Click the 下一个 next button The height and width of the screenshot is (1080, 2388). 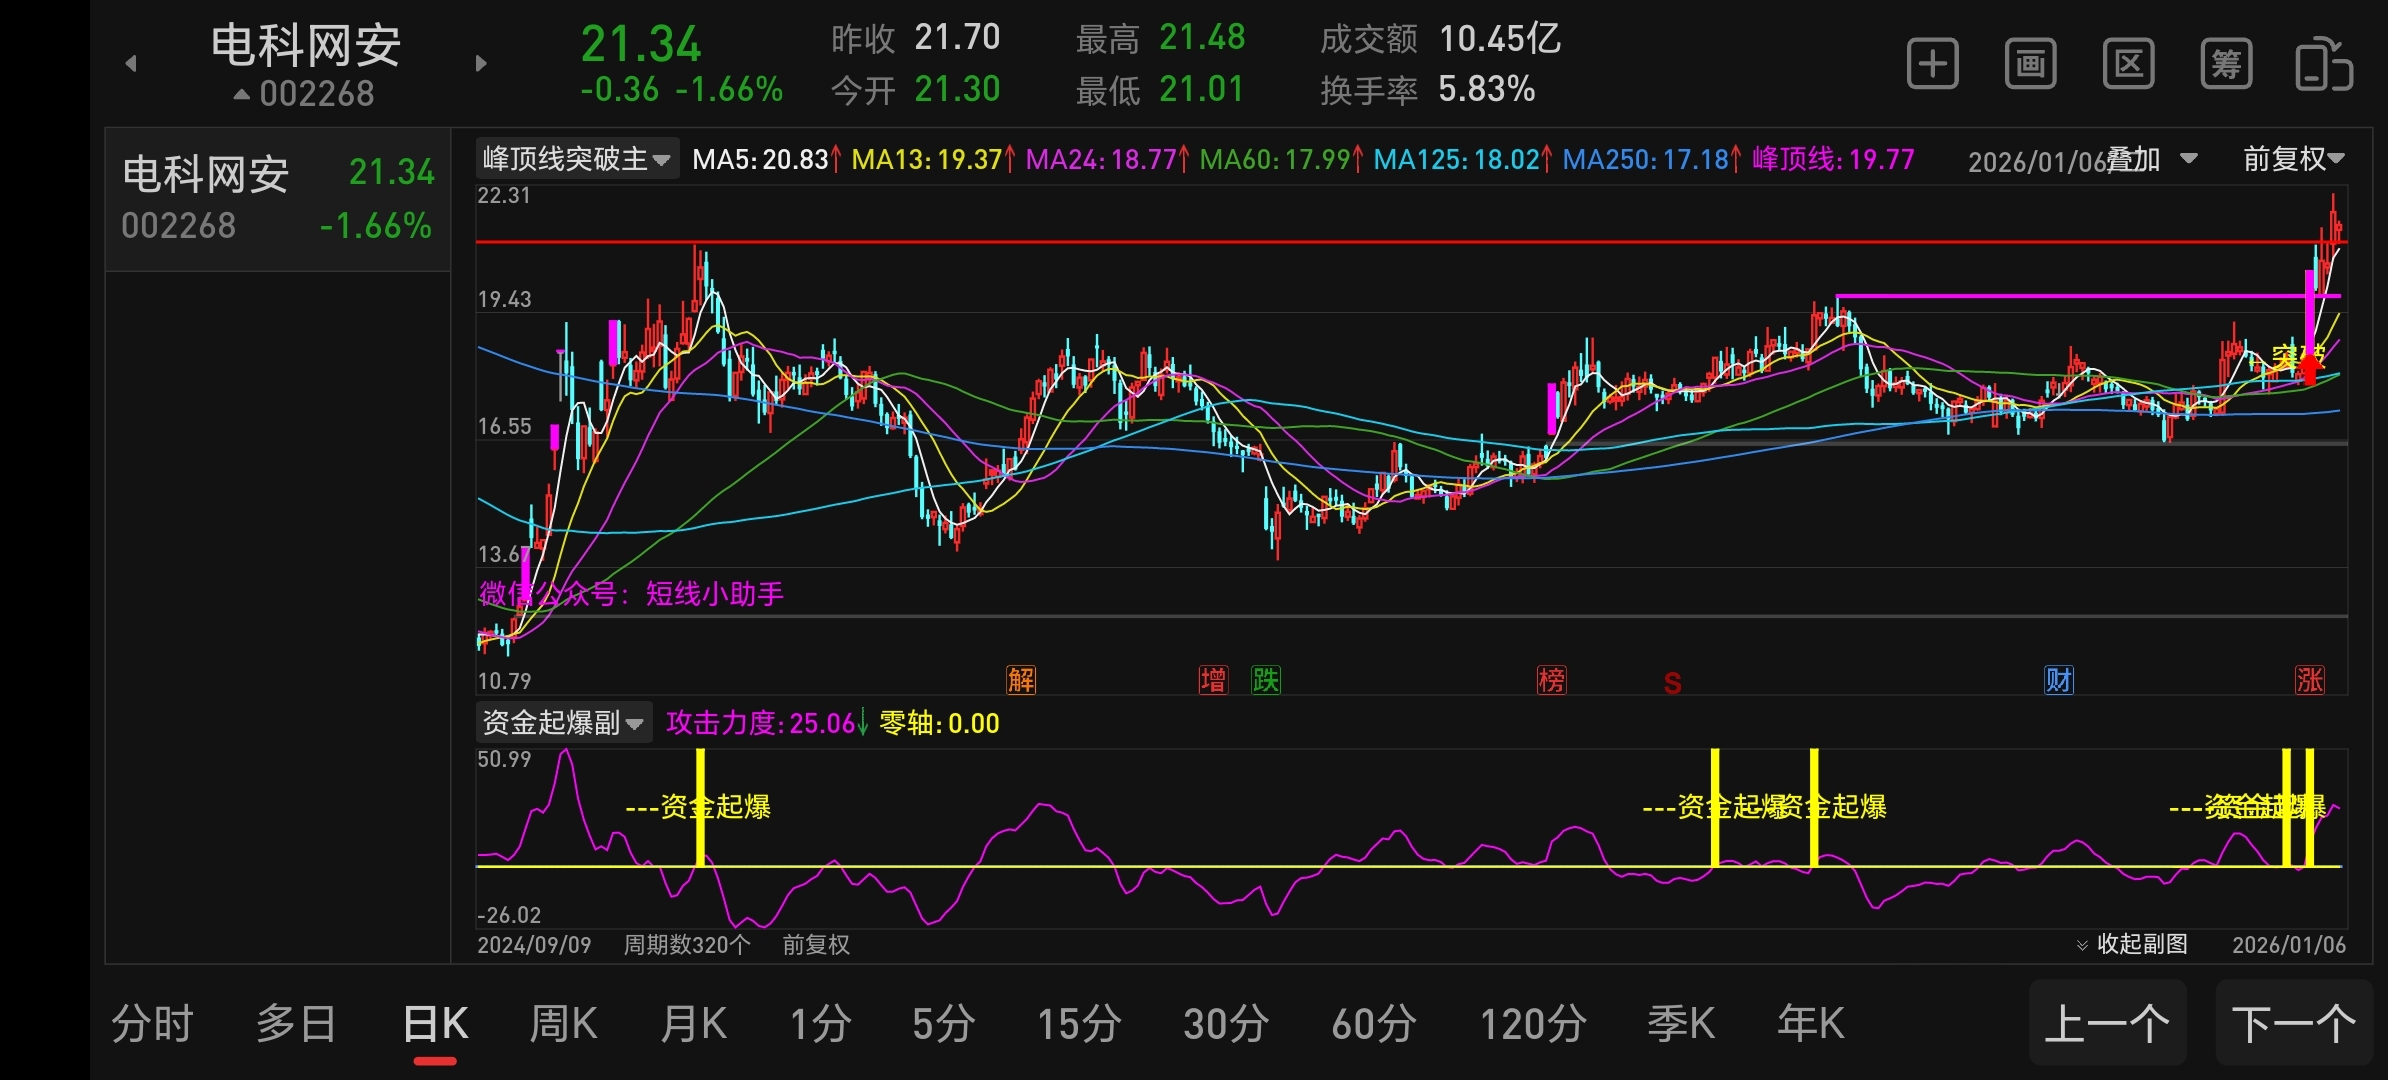coord(2294,1024)
